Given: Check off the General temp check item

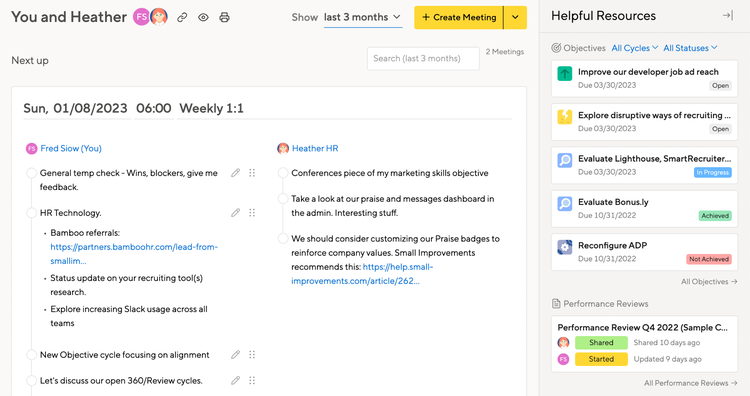Looking at the screenshot, I should coord(32,173).
